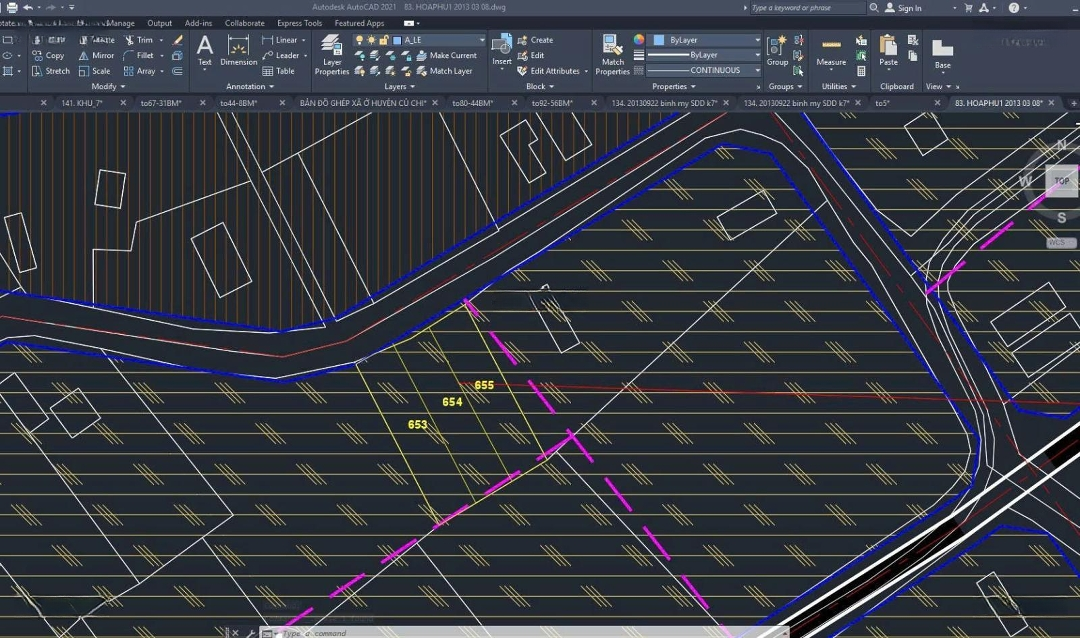Open the Express Tools ribbon tab
The image size is (1080, 638).
(x=299, y=23)
